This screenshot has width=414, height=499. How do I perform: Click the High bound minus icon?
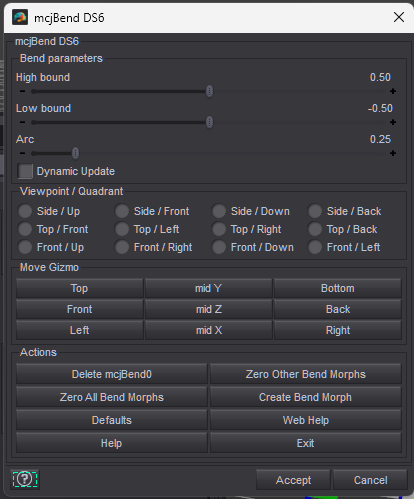click(x=22, y=91)
